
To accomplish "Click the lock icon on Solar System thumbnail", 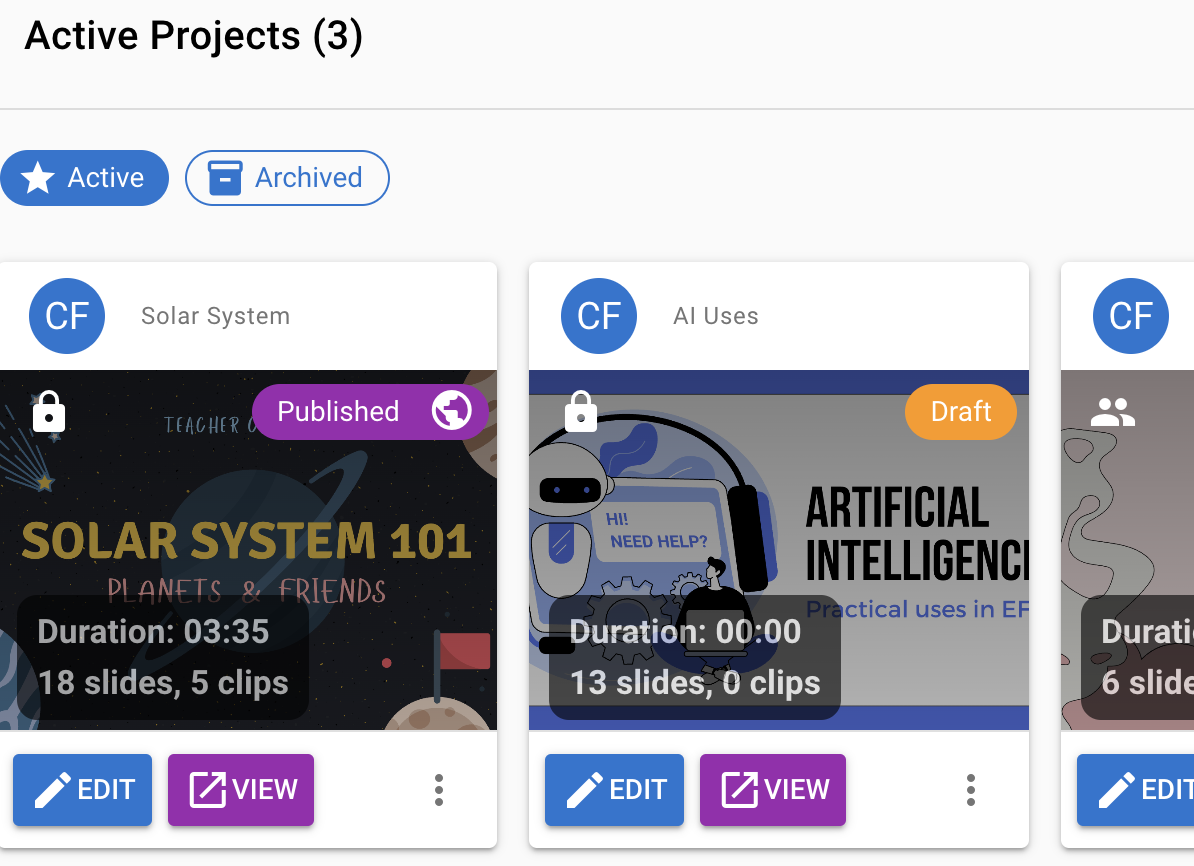I will pos(49,411).
